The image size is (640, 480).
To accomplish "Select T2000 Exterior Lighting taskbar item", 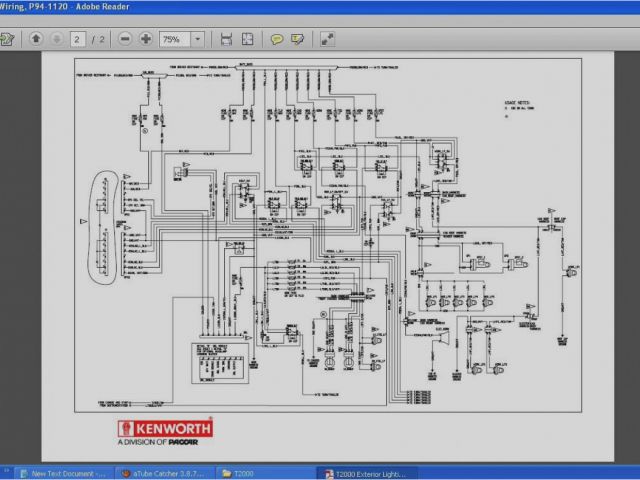I will pyautogui.click(x=367, y=472).
